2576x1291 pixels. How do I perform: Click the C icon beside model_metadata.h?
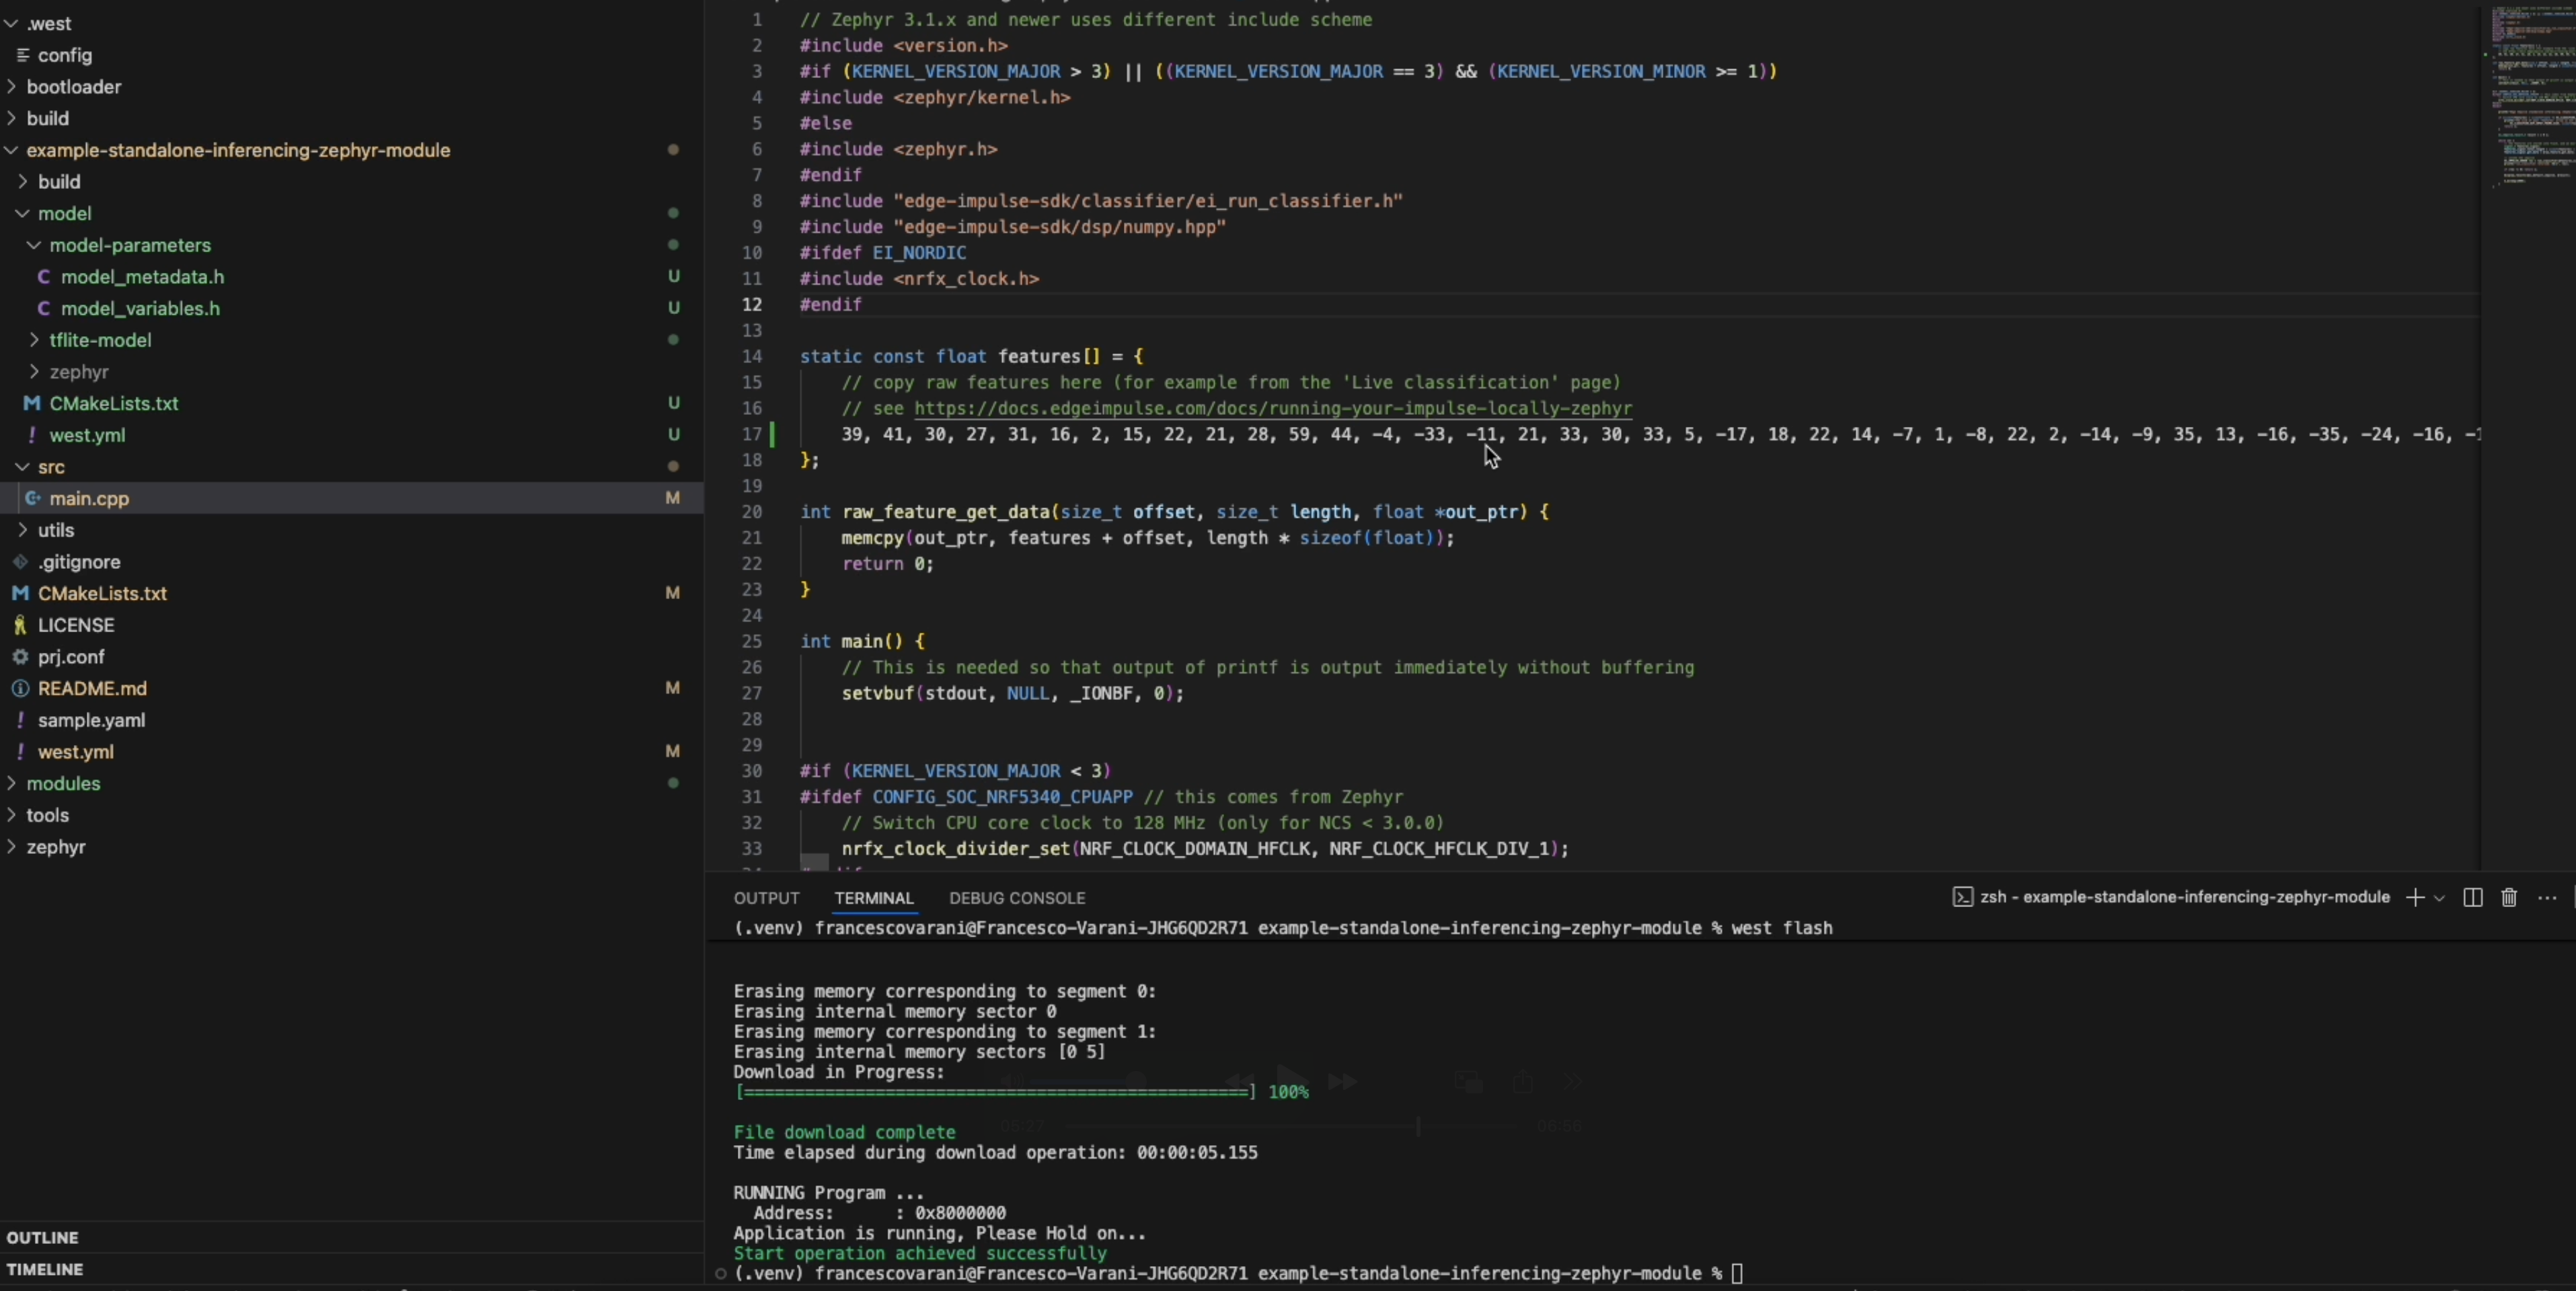(44, 277)
